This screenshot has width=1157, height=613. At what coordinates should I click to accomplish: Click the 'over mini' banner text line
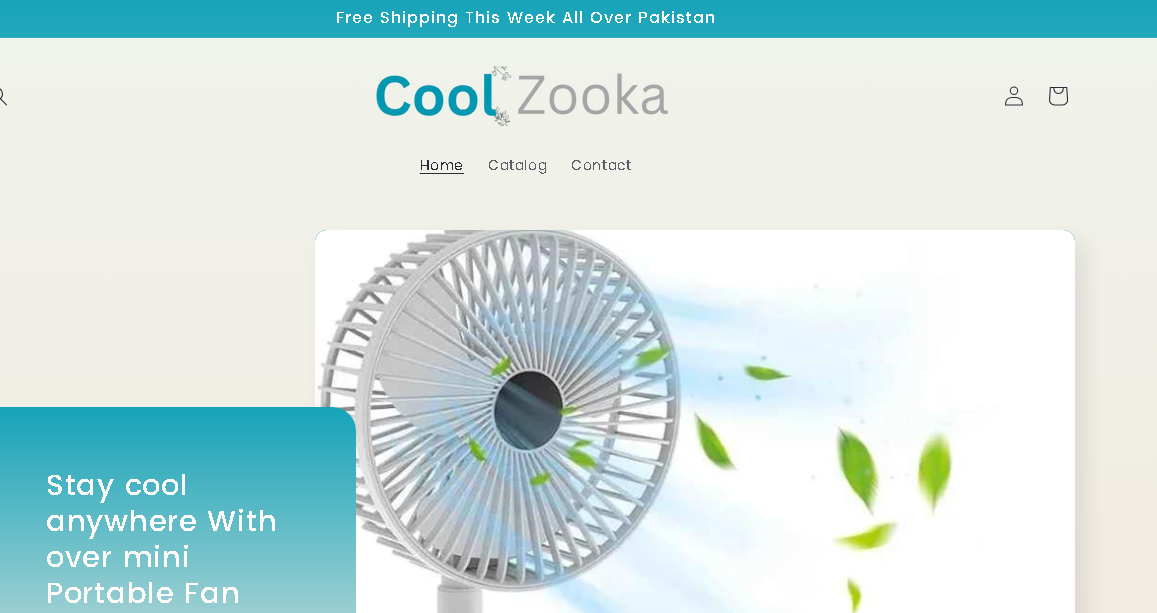click(118, 557)
